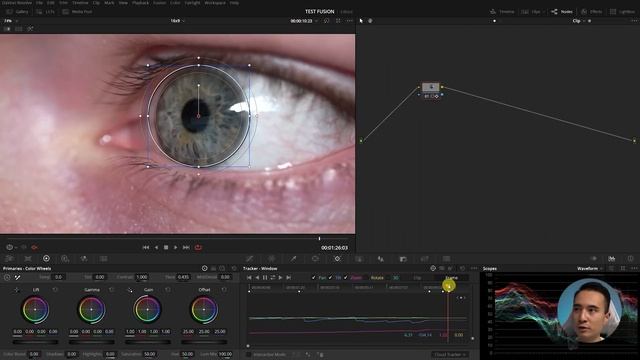The height and width of the screenshot is (360, 640).
Task: Open the Magic Mask palette icon
Action: [x=359, y=259]
